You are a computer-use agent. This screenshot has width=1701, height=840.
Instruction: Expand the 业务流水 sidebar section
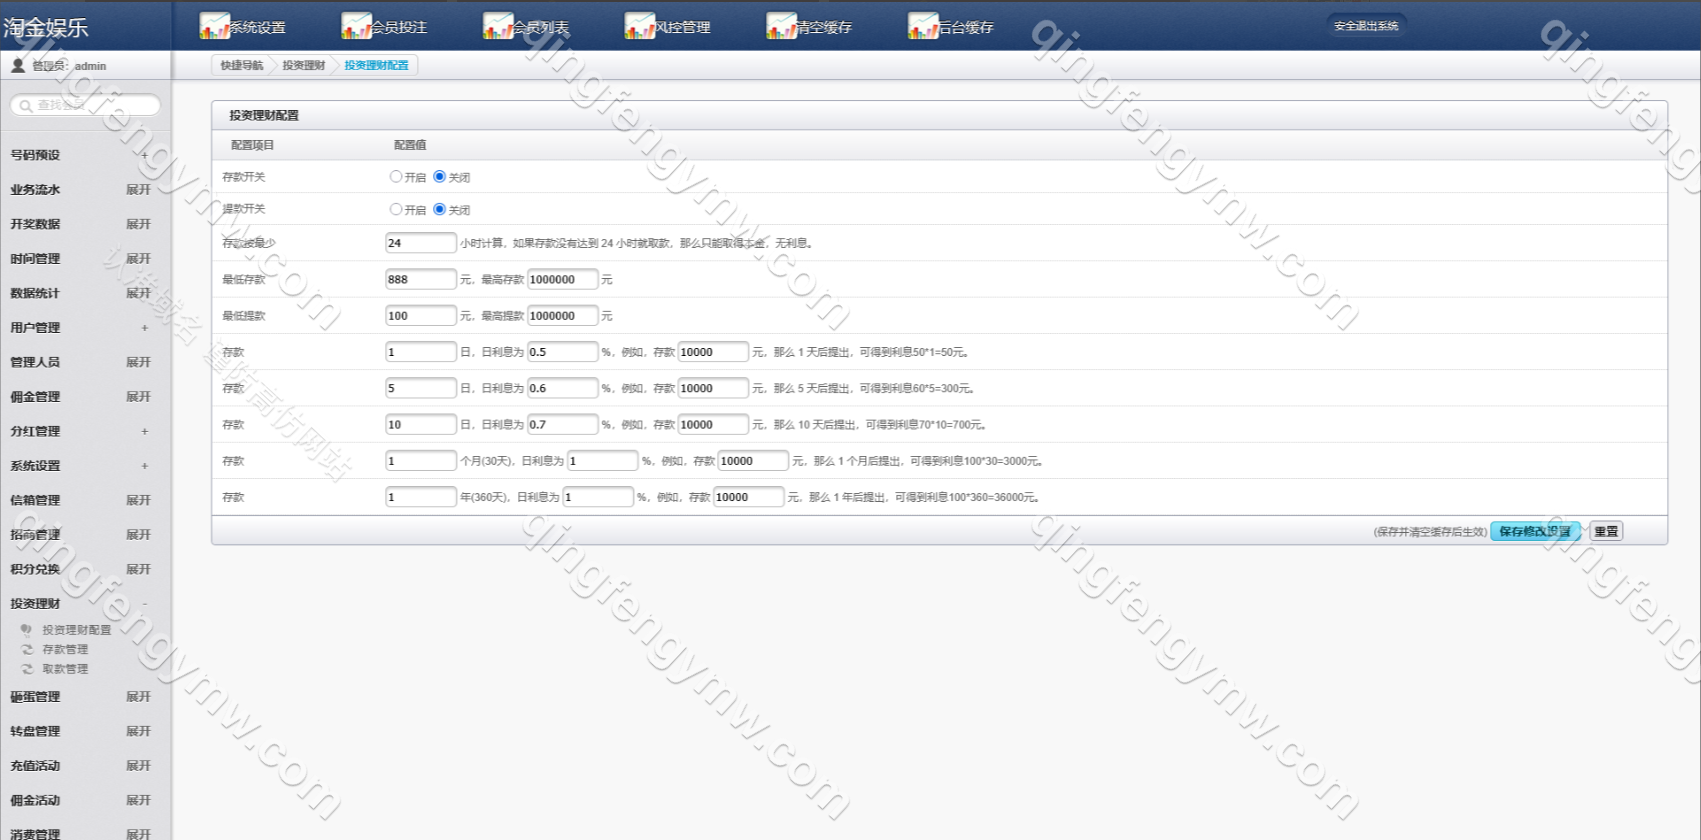point(138,190)
